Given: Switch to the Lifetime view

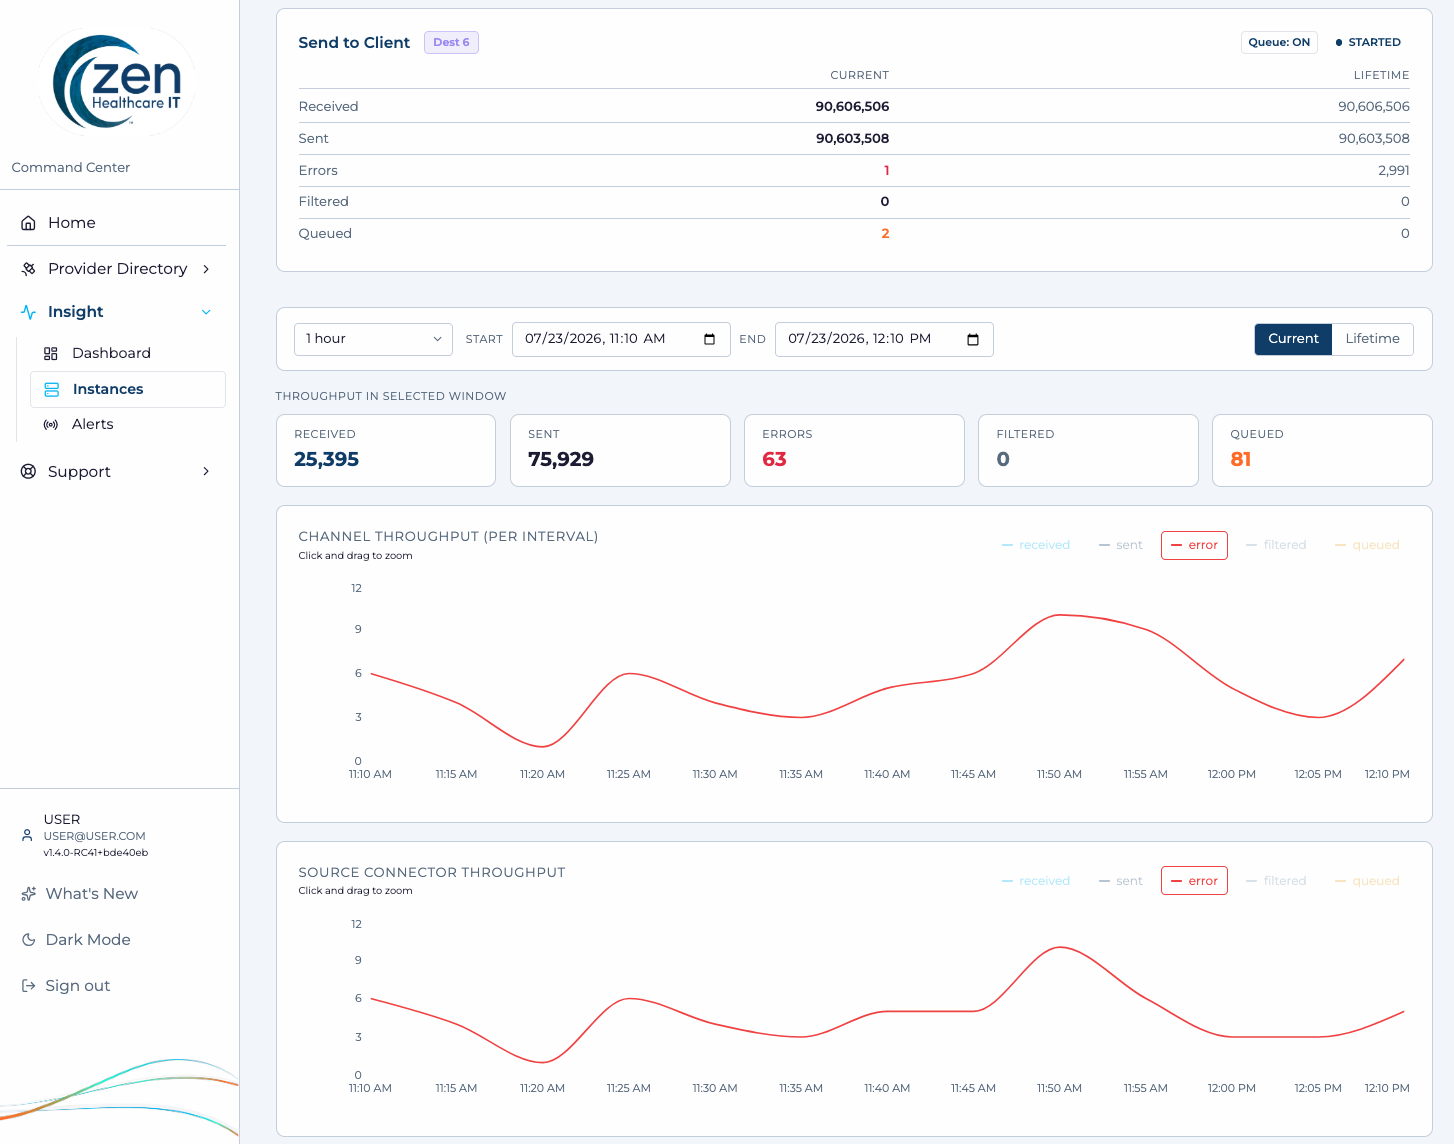Looking at the screenshot, I should click(1372, 339).
